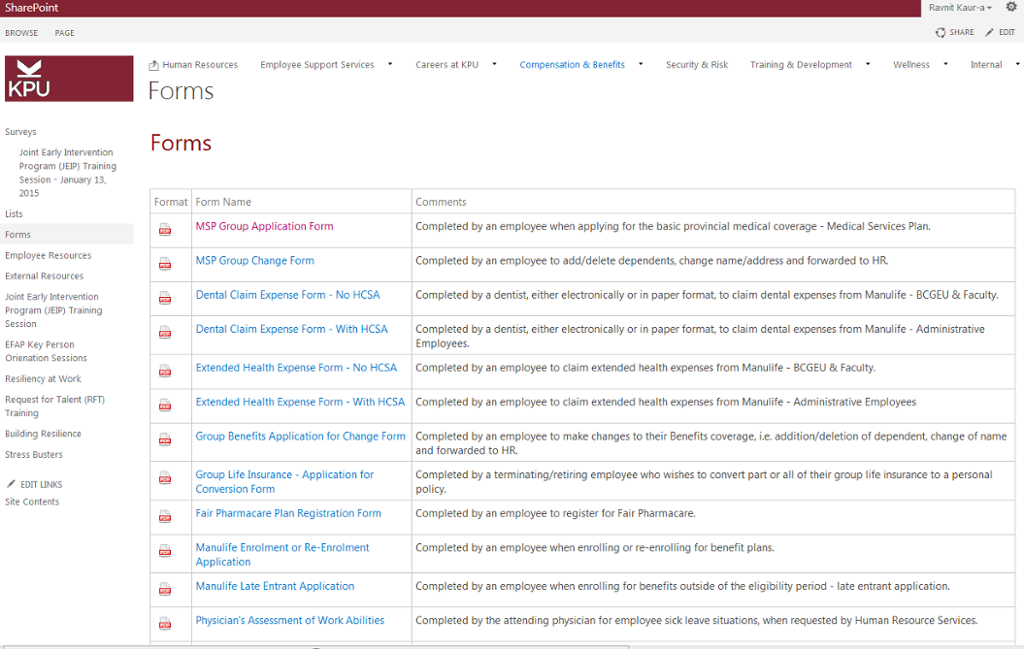Screen dimensions: 1024x649
Task: Click the PDF icon next to Manulife Late Entrant Application
Action: [165, 590]
